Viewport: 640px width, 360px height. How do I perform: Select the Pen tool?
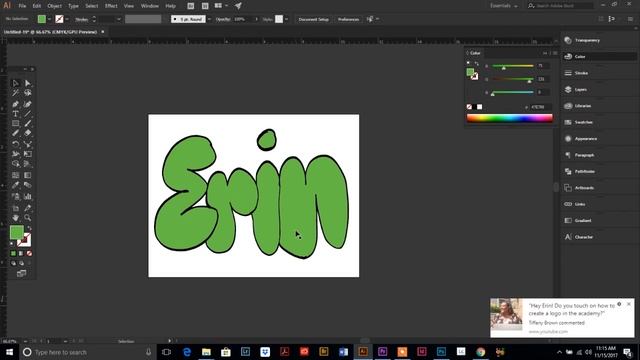(16, 104)
